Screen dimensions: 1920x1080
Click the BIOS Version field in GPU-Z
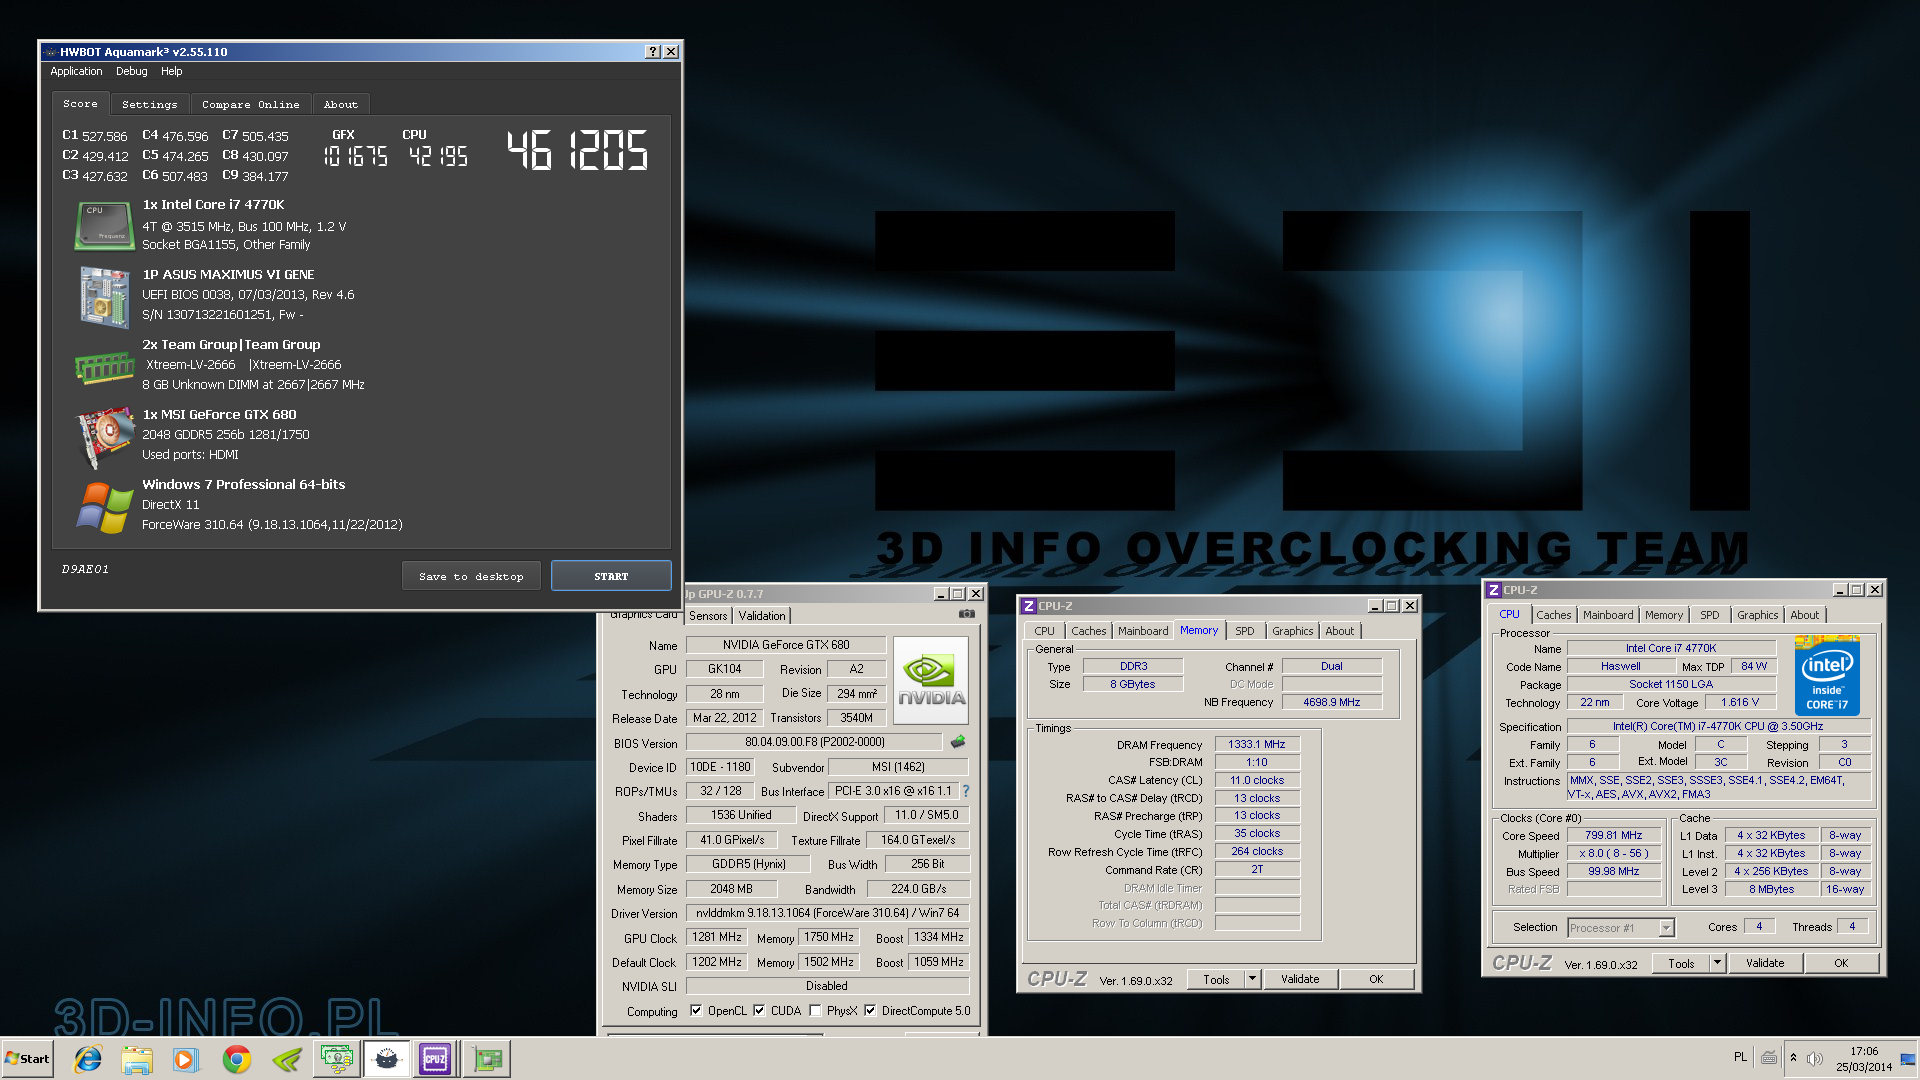coord(814,742)
